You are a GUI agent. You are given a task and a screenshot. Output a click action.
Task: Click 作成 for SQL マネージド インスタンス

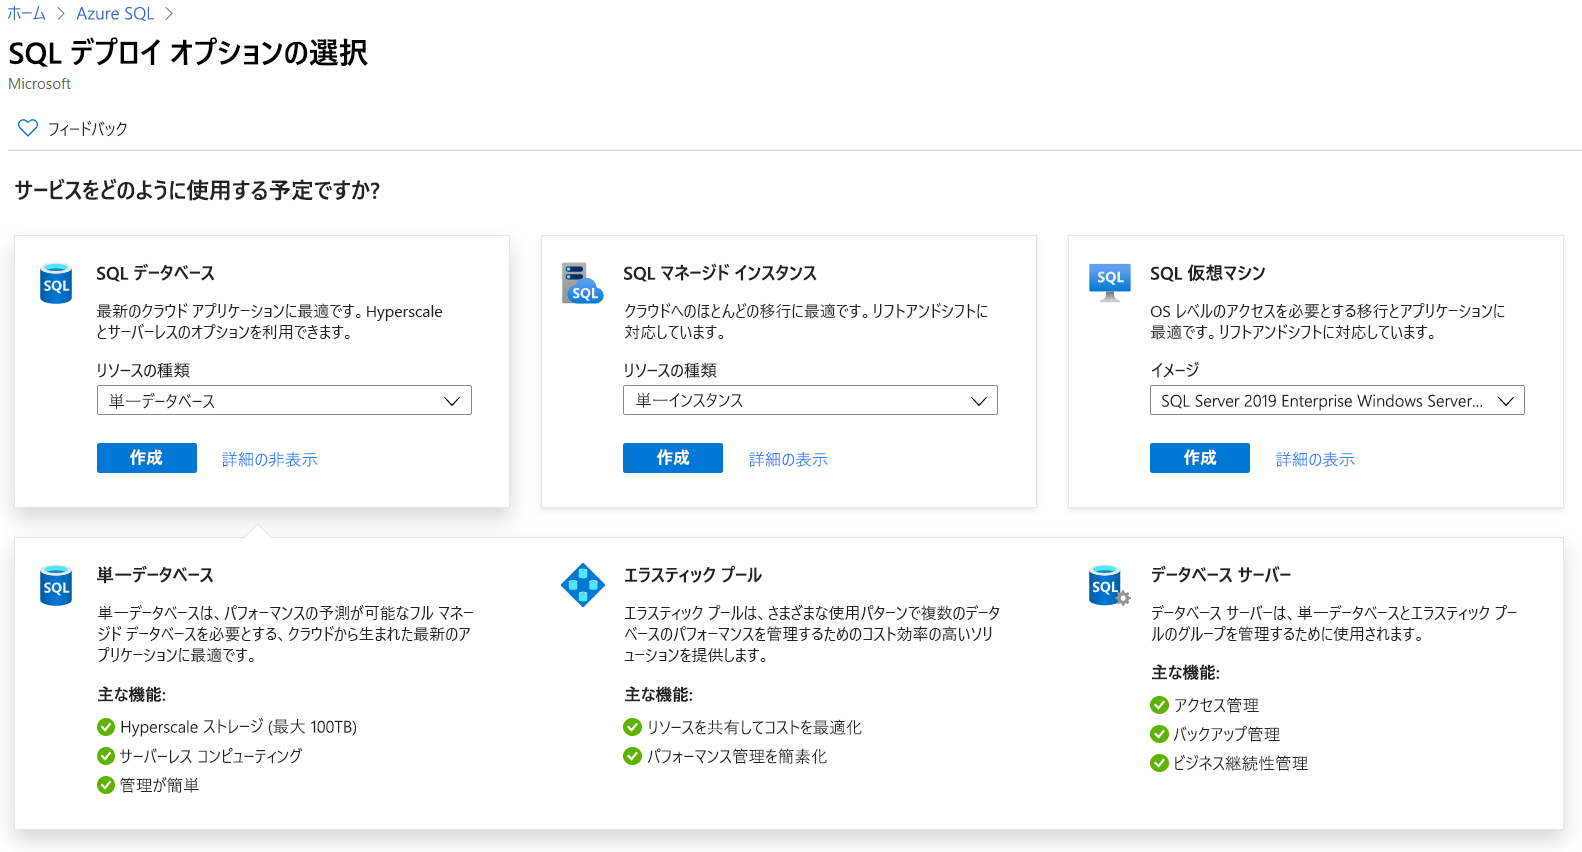click(673, 458)
